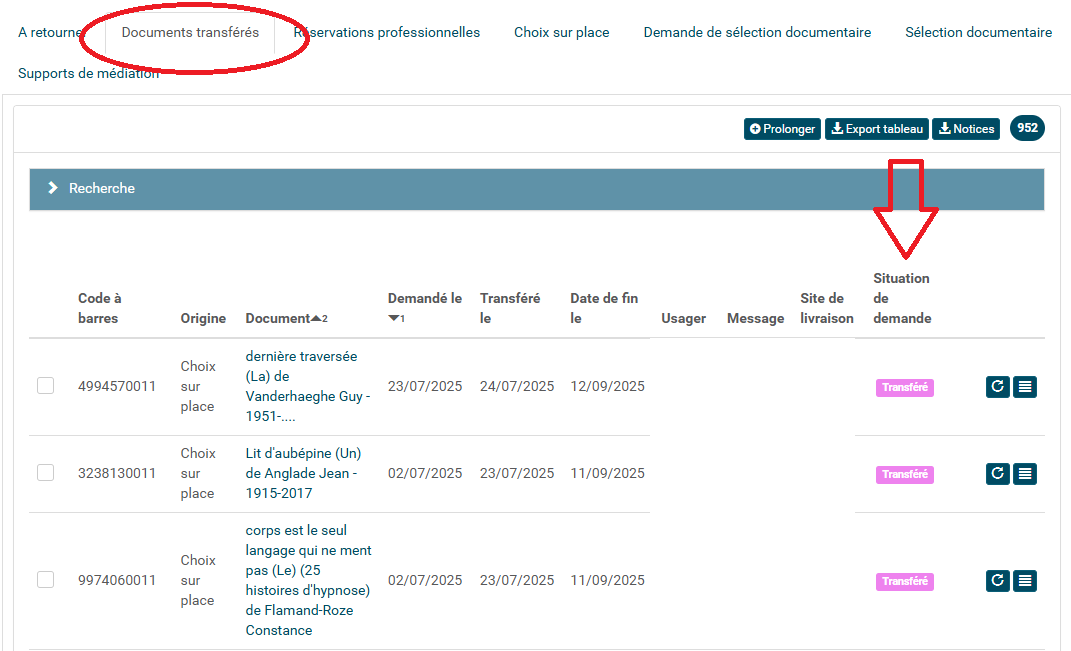Image resolution: width=1071 pixels, height=651 pixels.
Task: Click the download icon inside the Notices button
Action: (x=944, y=128)
